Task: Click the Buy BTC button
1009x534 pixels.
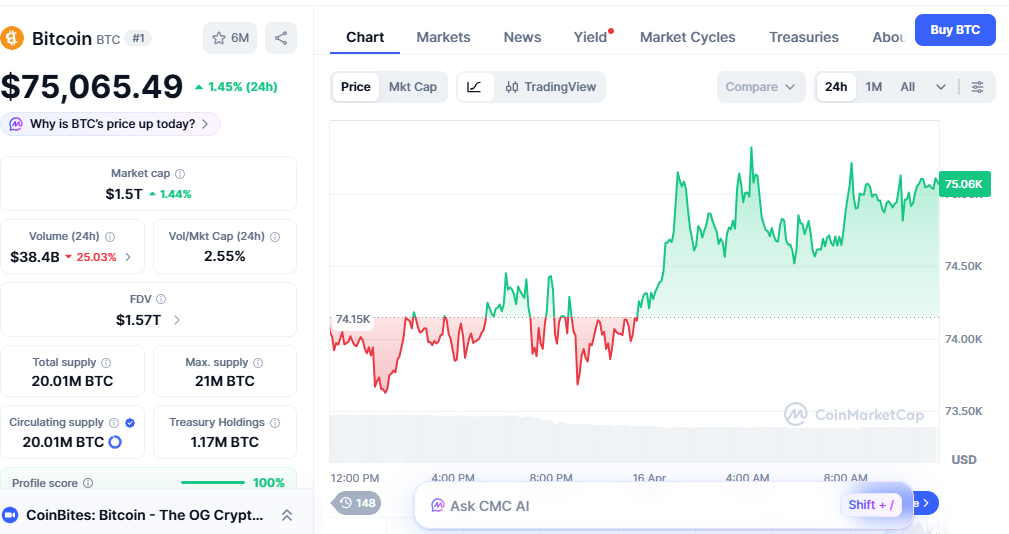Action: [x=954, y=30]
